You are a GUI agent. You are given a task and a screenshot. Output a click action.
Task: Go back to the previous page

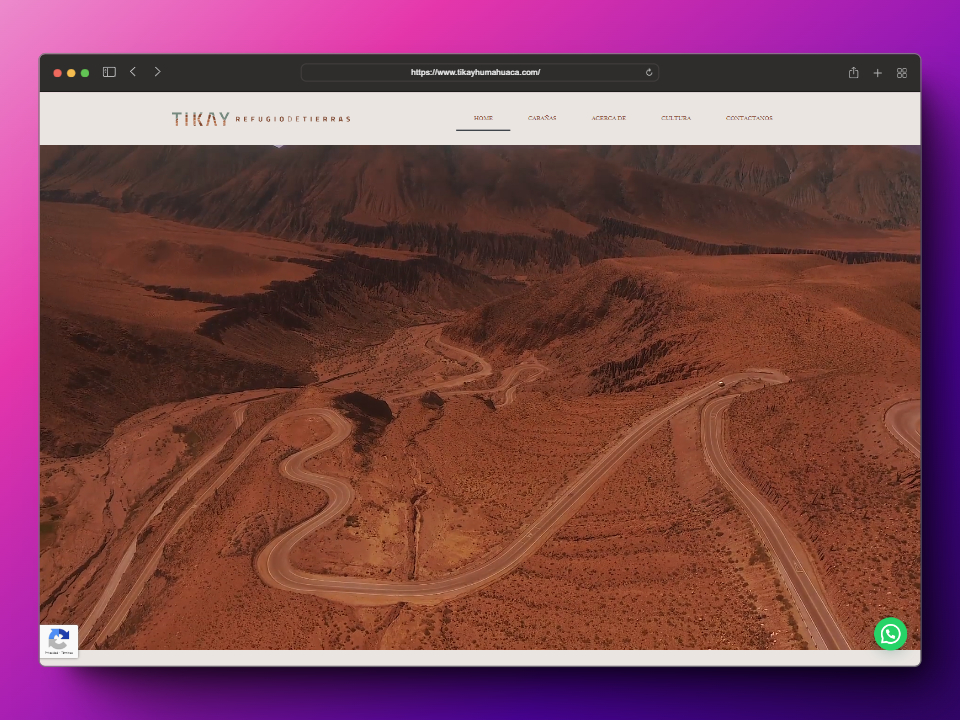(x=133, y=72)
